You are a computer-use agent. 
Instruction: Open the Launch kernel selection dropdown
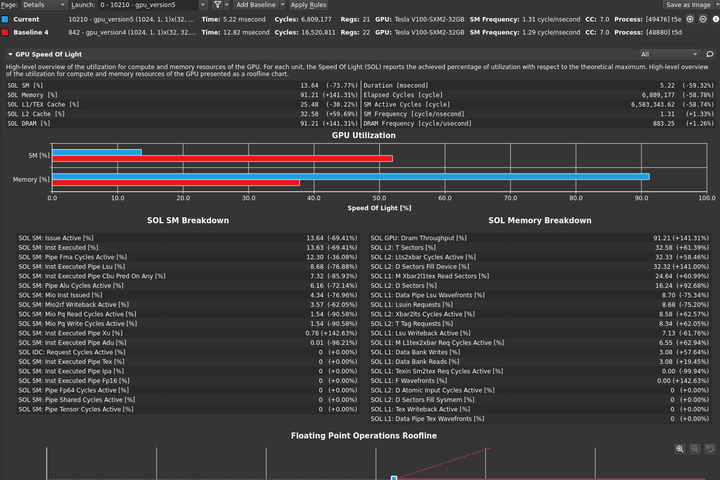[153, 5]
